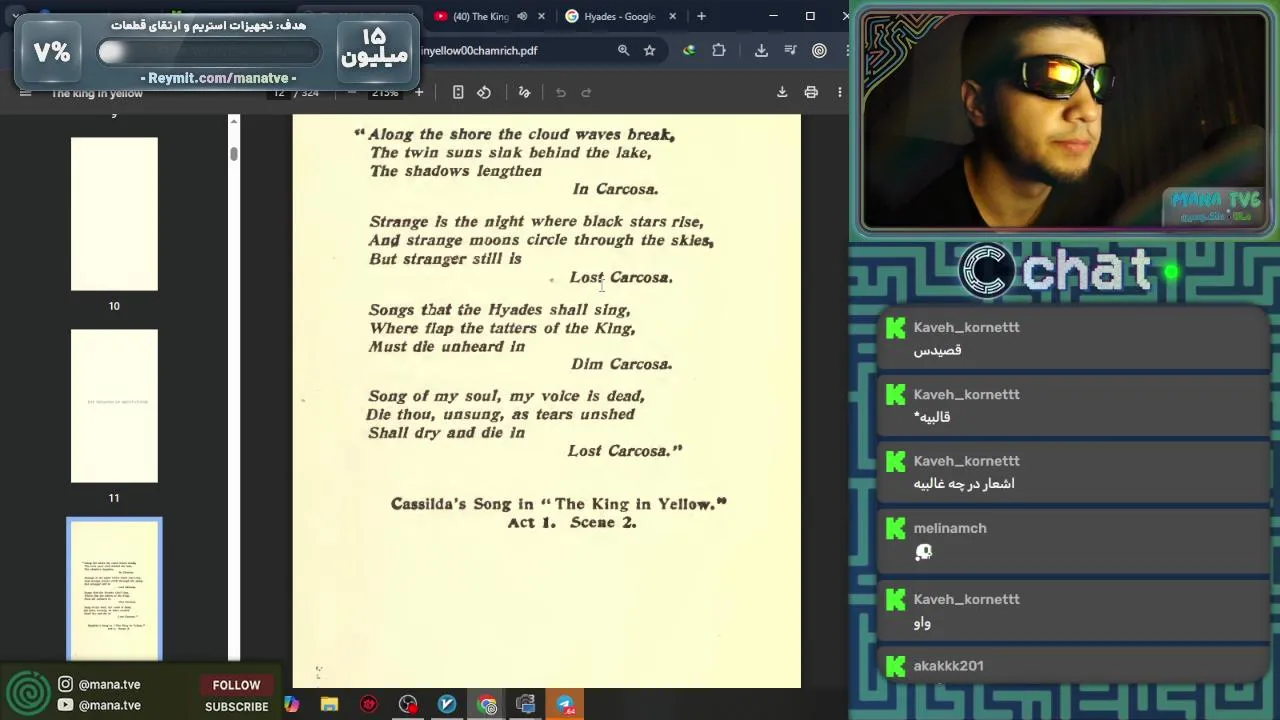Click the "Act 1. Scene 2." text
This screenshot has width=1280, height=720.
(571, 522)
